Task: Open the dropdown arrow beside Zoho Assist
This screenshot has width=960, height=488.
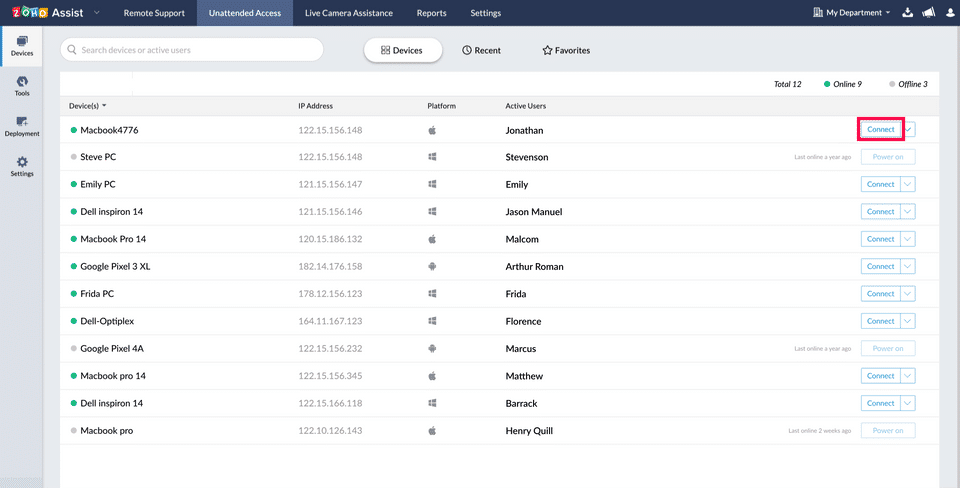Action: 97,13
